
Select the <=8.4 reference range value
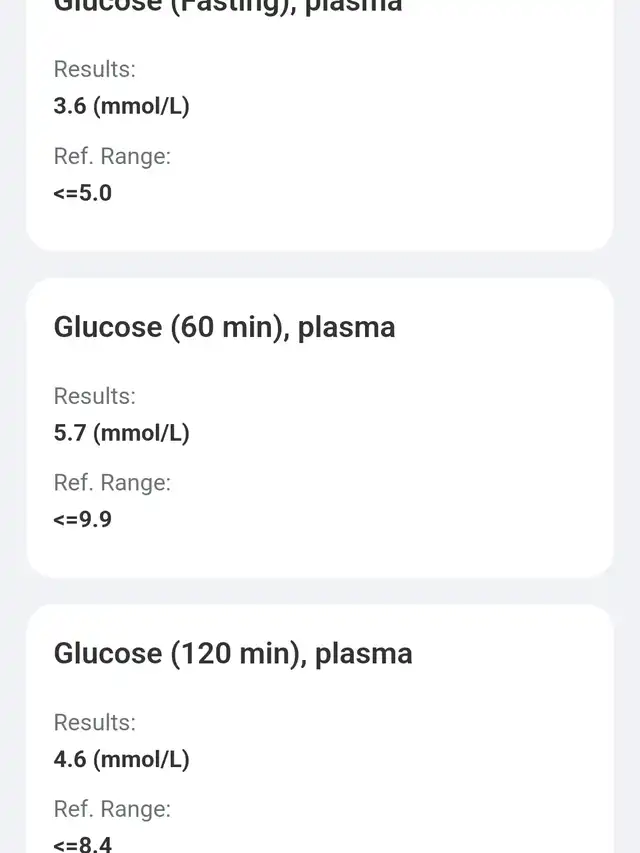(x=82, y=844)
